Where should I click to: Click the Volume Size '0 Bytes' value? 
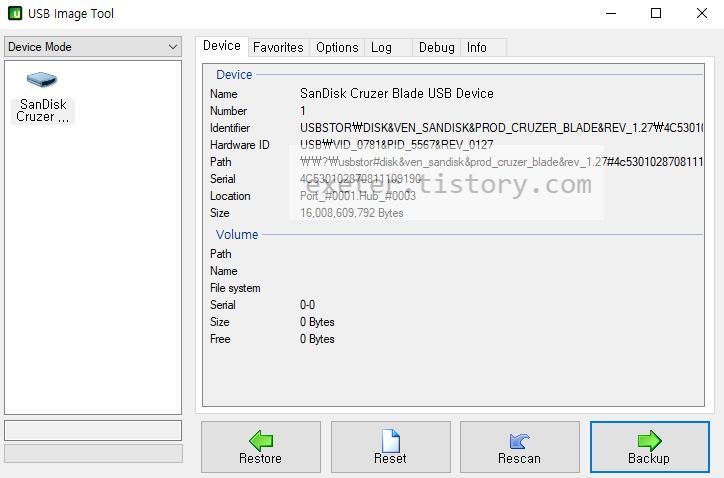pos(317,322)
